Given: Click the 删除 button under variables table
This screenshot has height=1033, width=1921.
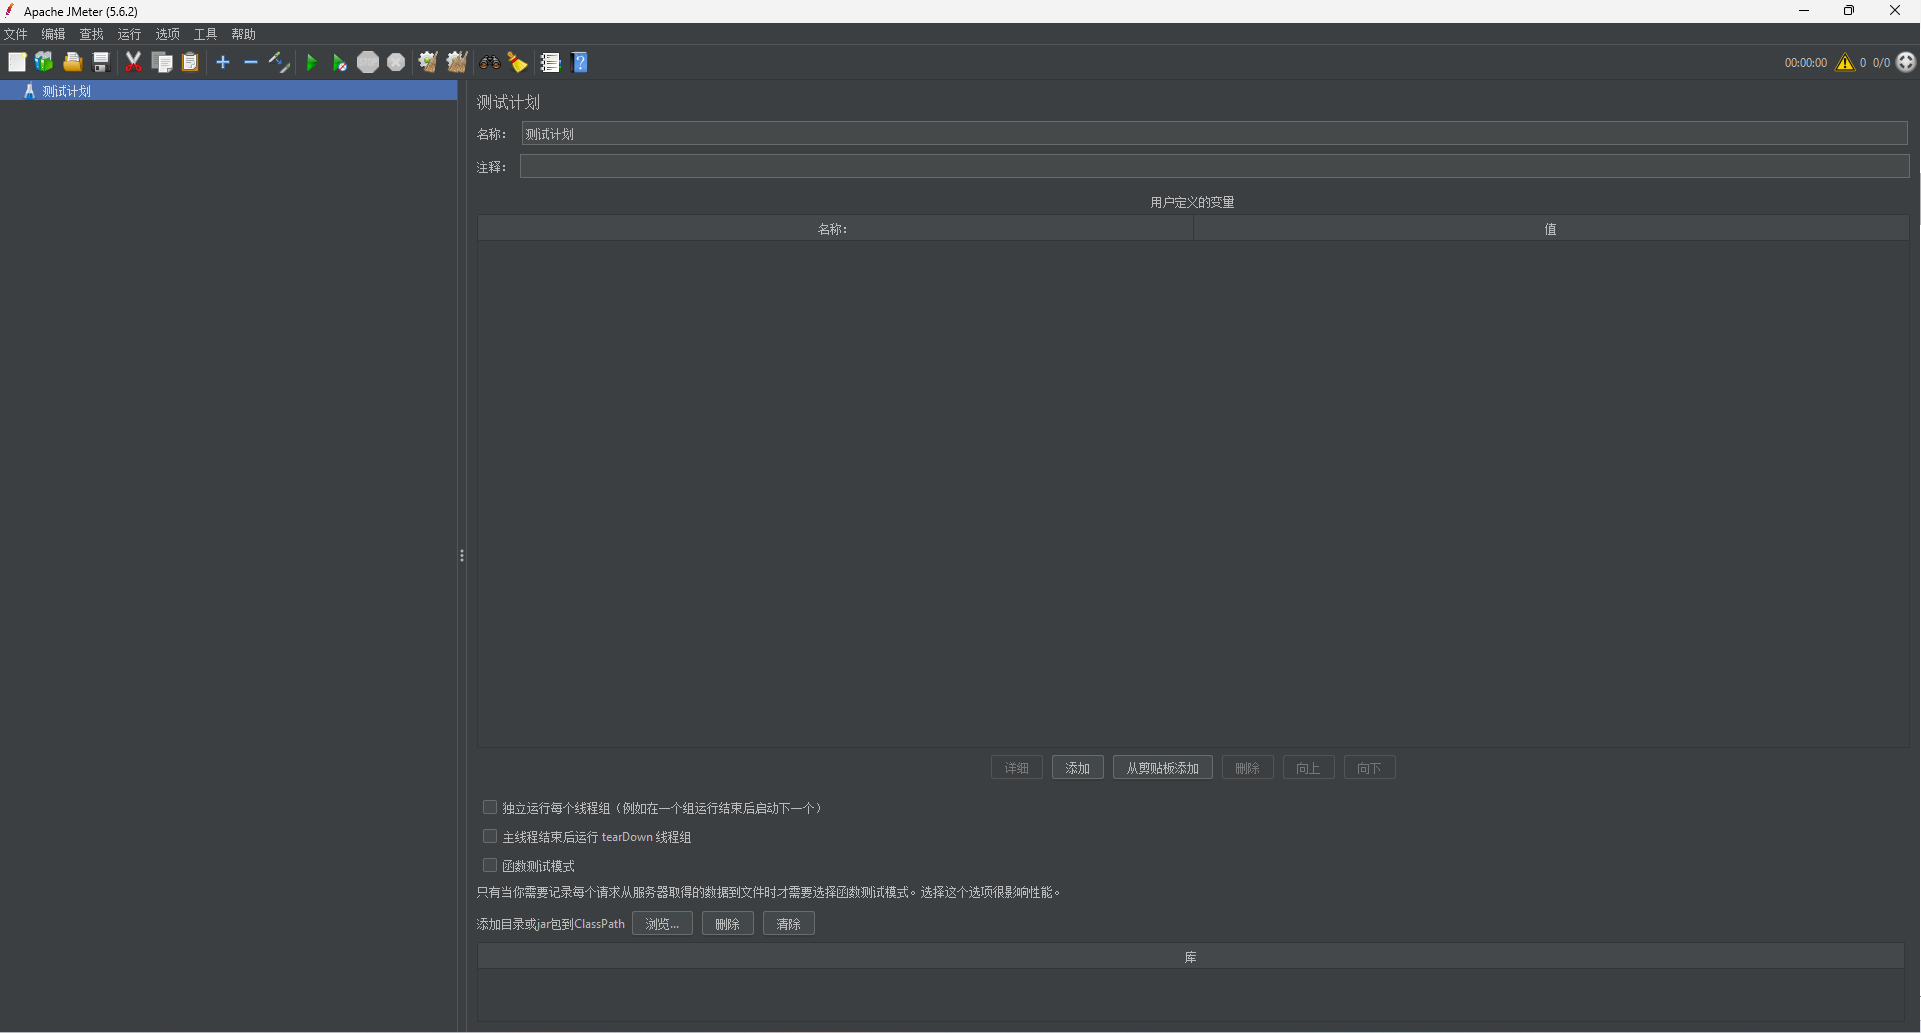Looking at the screenshot, I should tap(1247, 768).
